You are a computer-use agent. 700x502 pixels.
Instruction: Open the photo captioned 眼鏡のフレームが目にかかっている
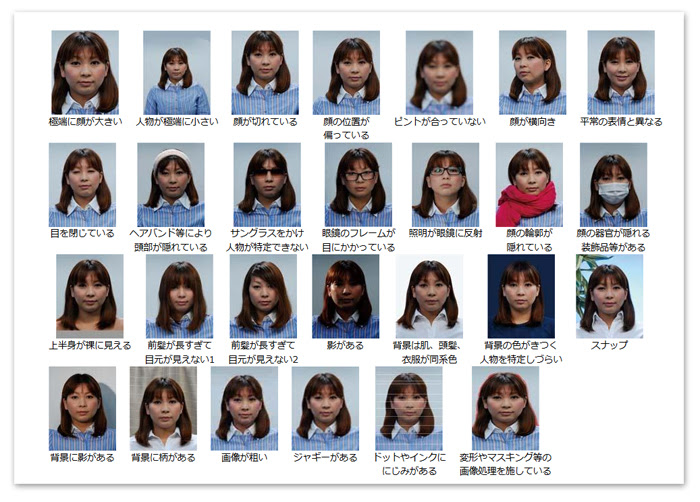[358, 184]
